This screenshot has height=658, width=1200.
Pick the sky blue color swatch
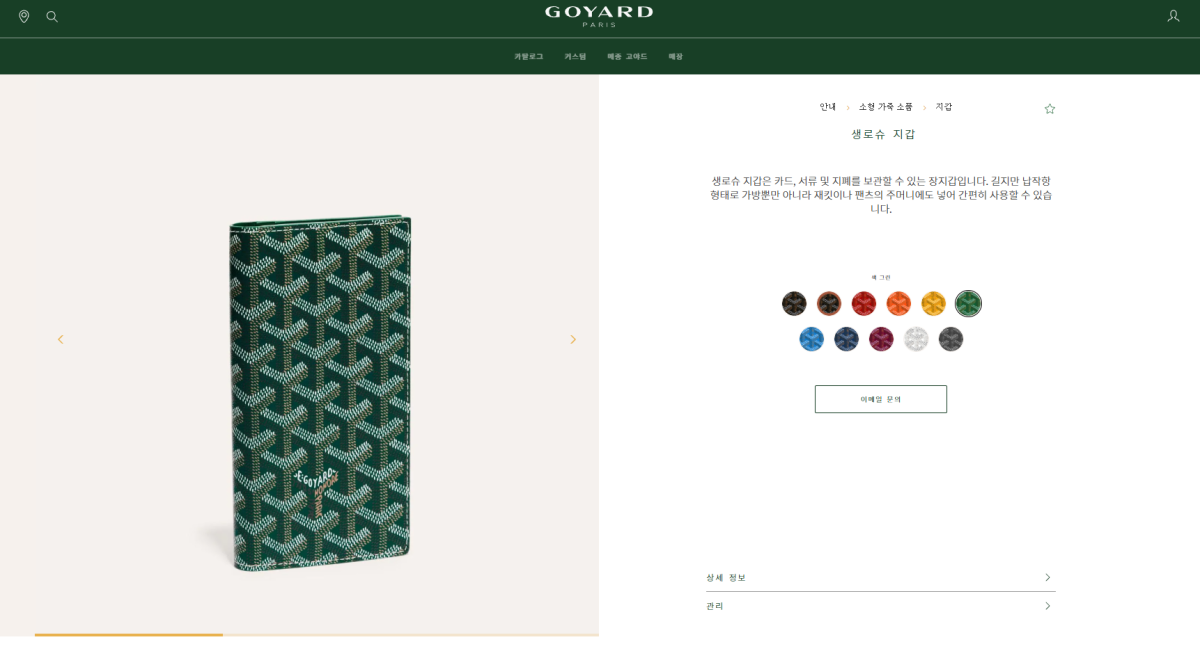812,339
